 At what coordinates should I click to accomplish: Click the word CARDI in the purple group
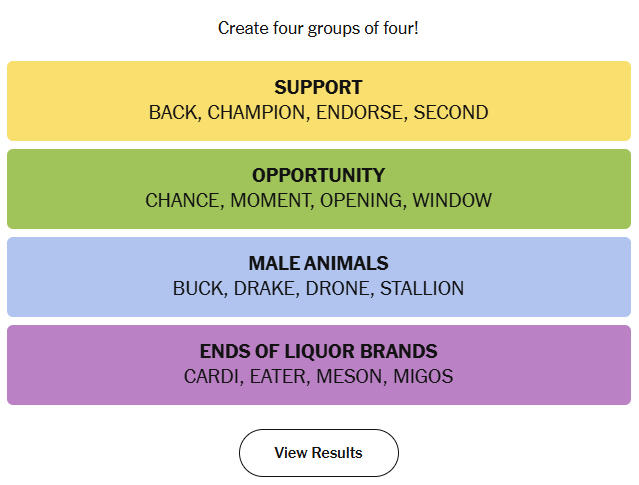coord(211,377)
